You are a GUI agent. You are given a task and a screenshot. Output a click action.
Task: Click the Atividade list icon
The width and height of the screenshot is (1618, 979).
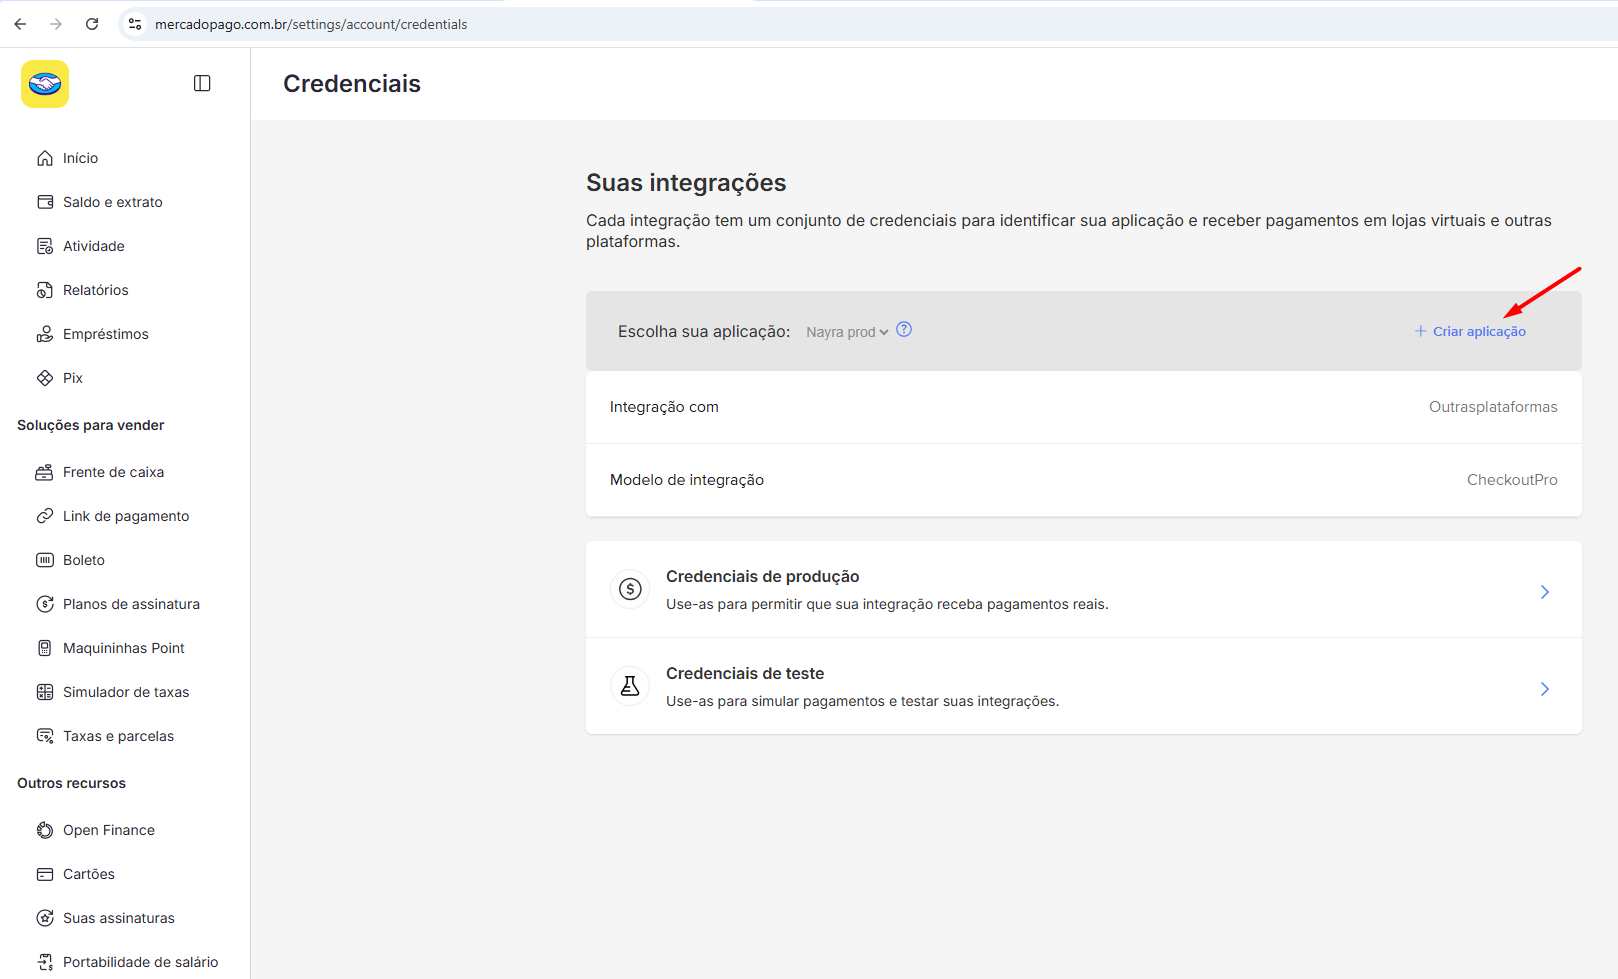[45, 246]
